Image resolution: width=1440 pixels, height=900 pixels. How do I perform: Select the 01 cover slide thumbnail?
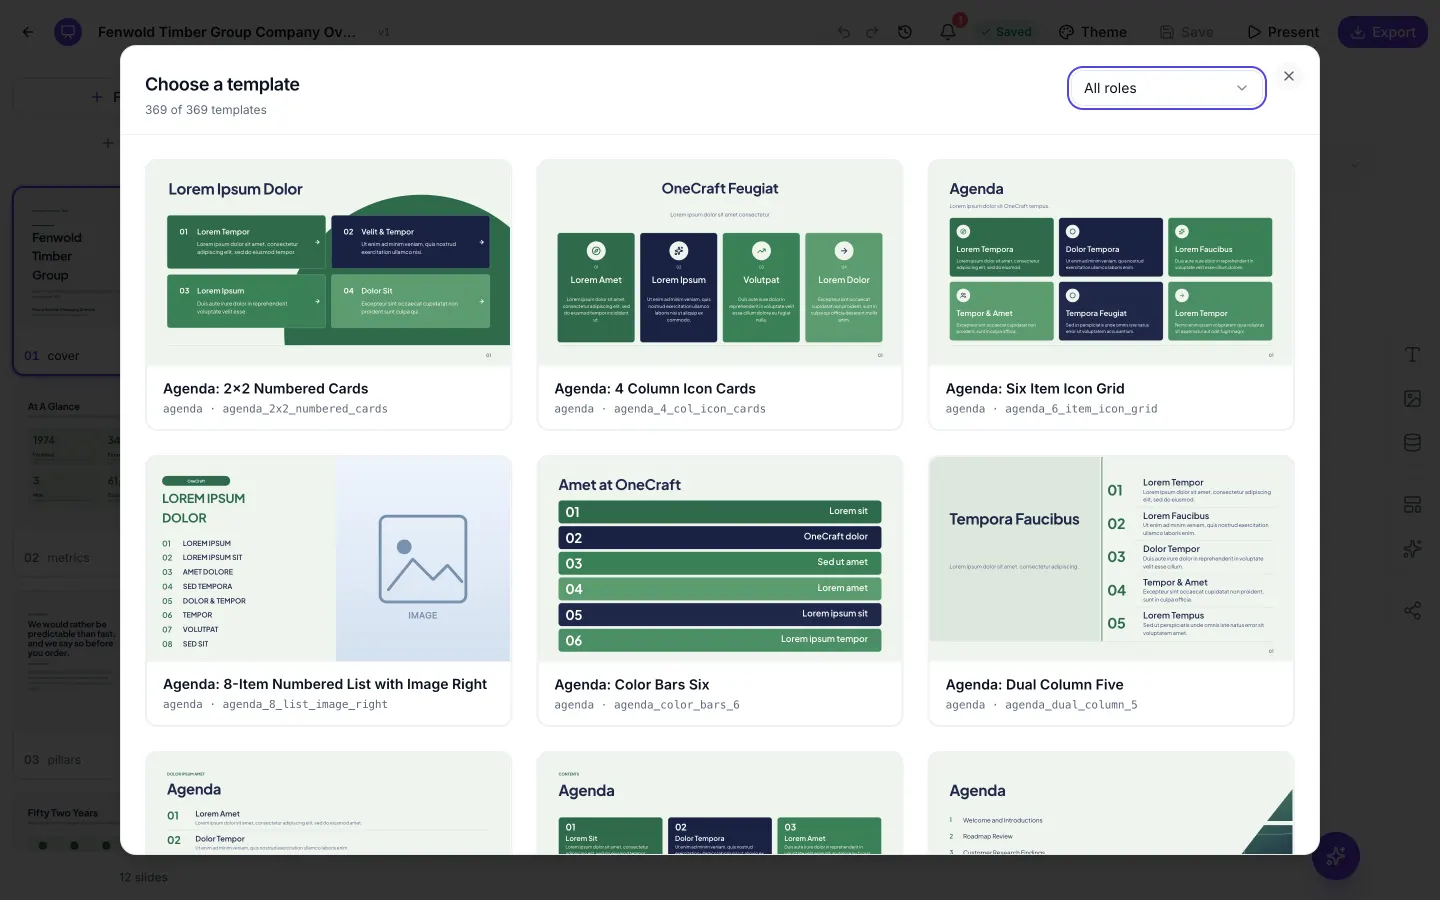[x=66, y=280]
